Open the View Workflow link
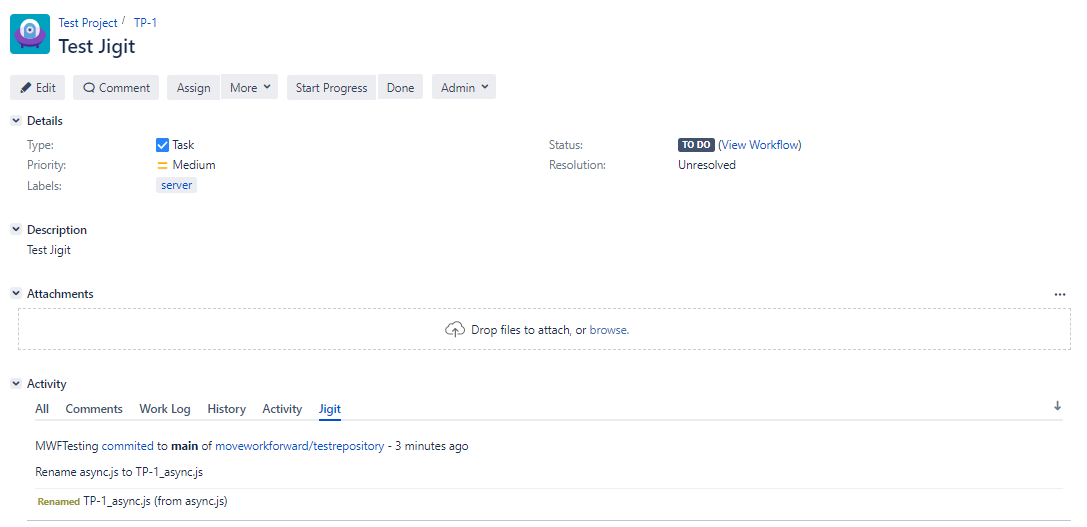Image resolution: width=1087 pixels, height=527 pixels. click(x=759, y=145)
